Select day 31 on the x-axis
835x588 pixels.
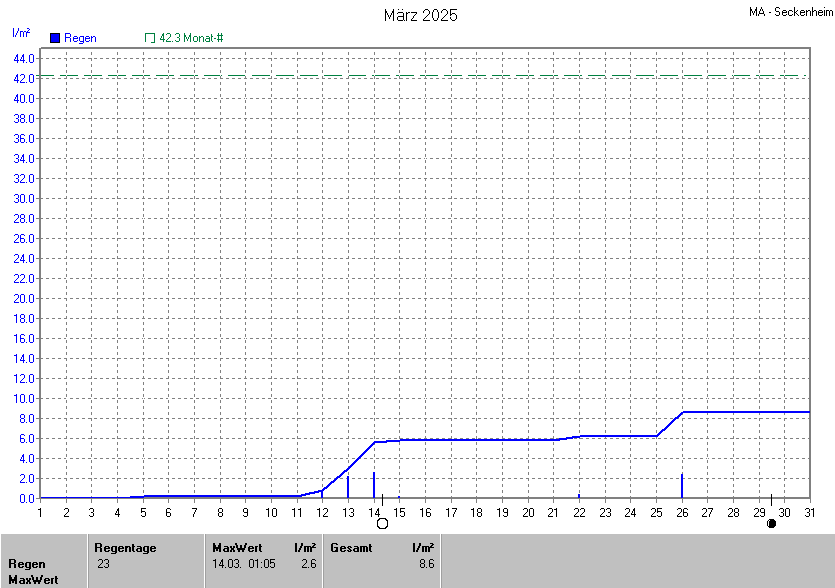809,512
